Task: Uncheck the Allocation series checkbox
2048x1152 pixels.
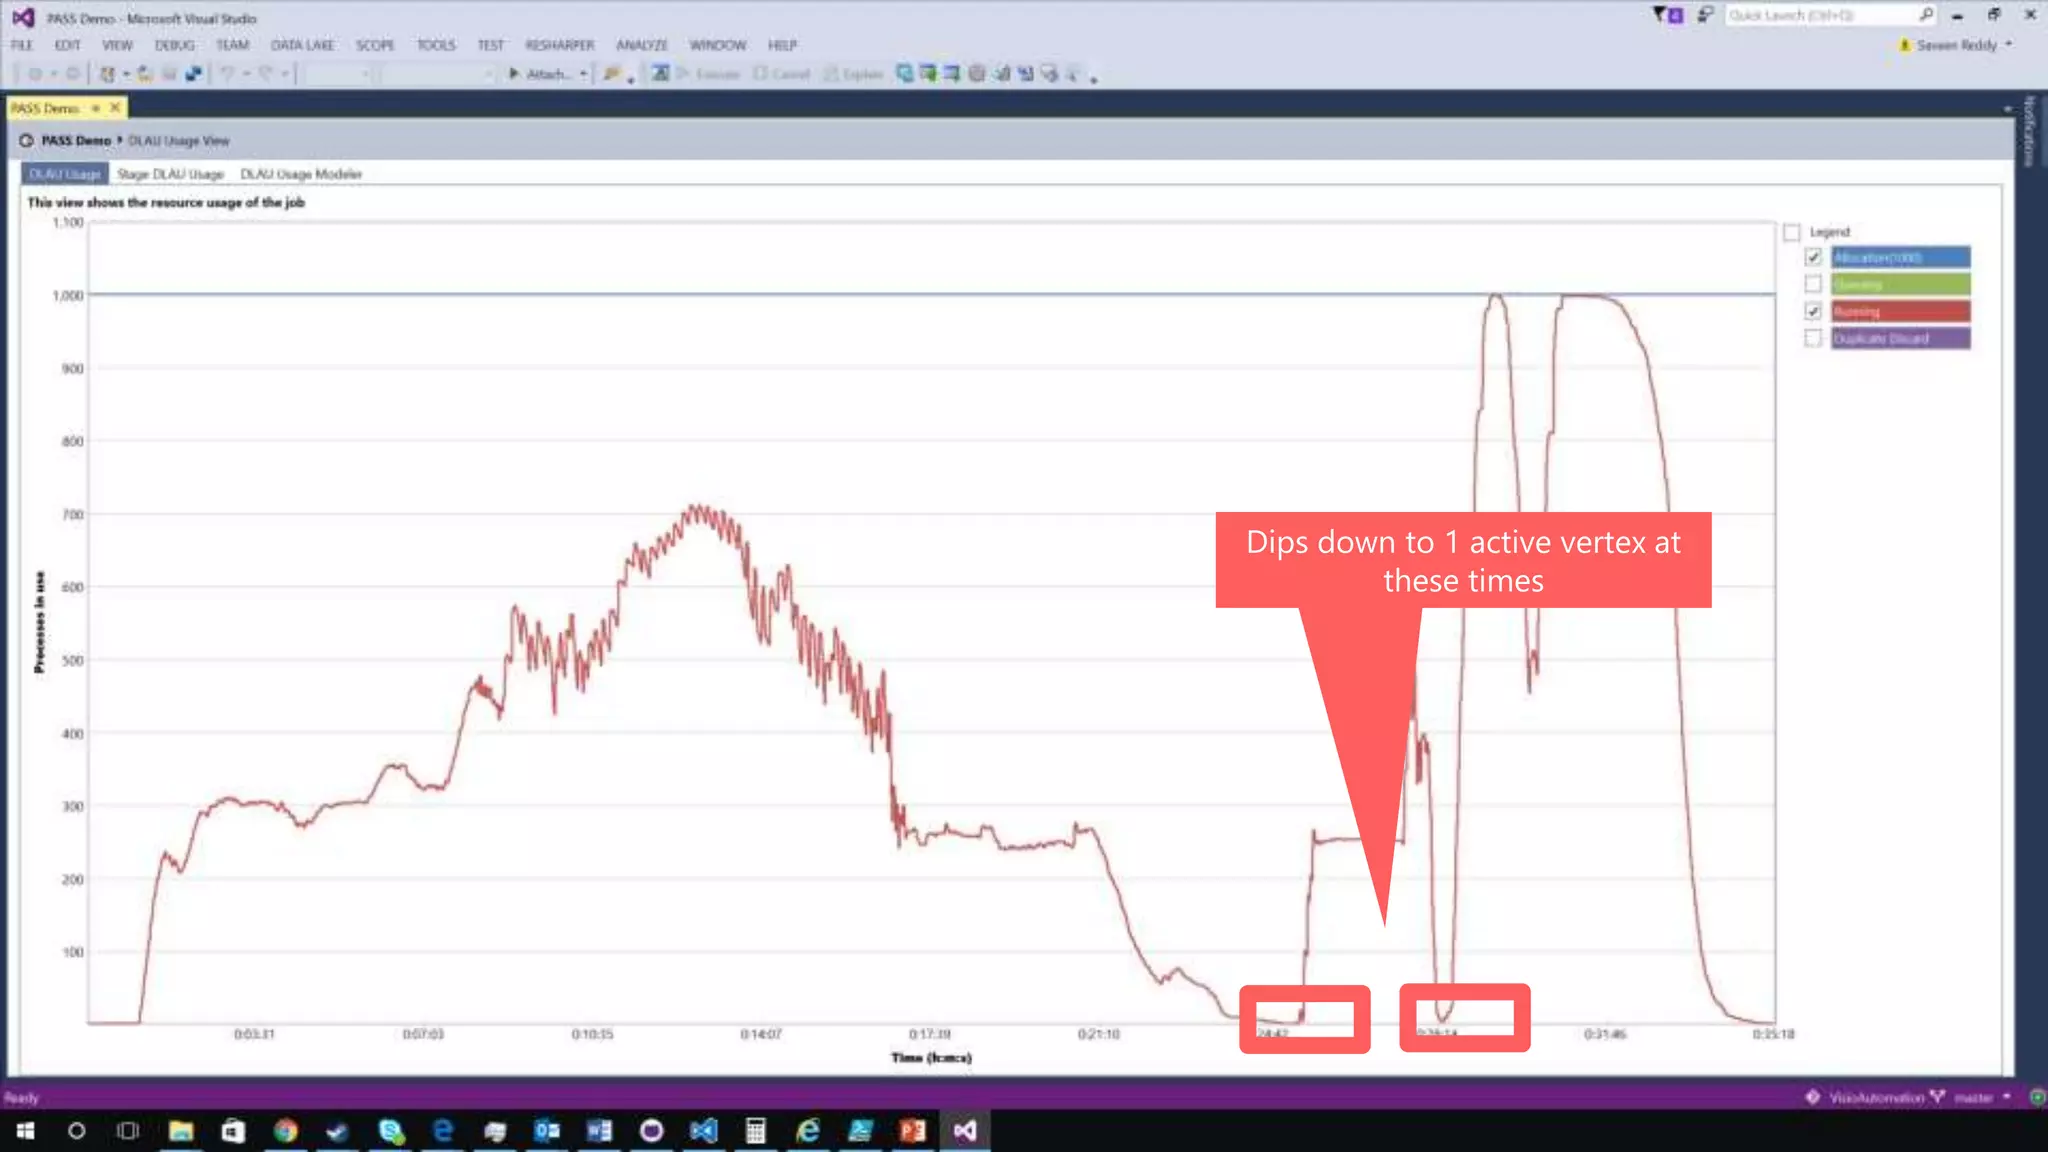Action: point(1813,258)
